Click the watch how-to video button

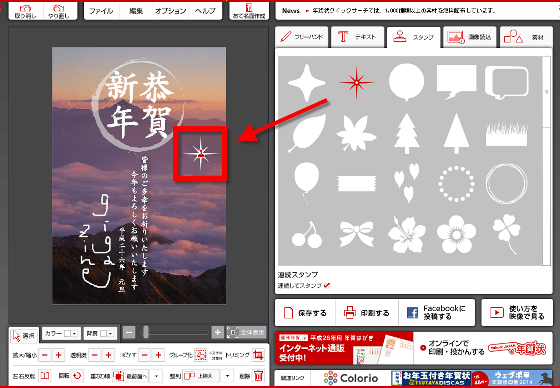click(517, 313)
